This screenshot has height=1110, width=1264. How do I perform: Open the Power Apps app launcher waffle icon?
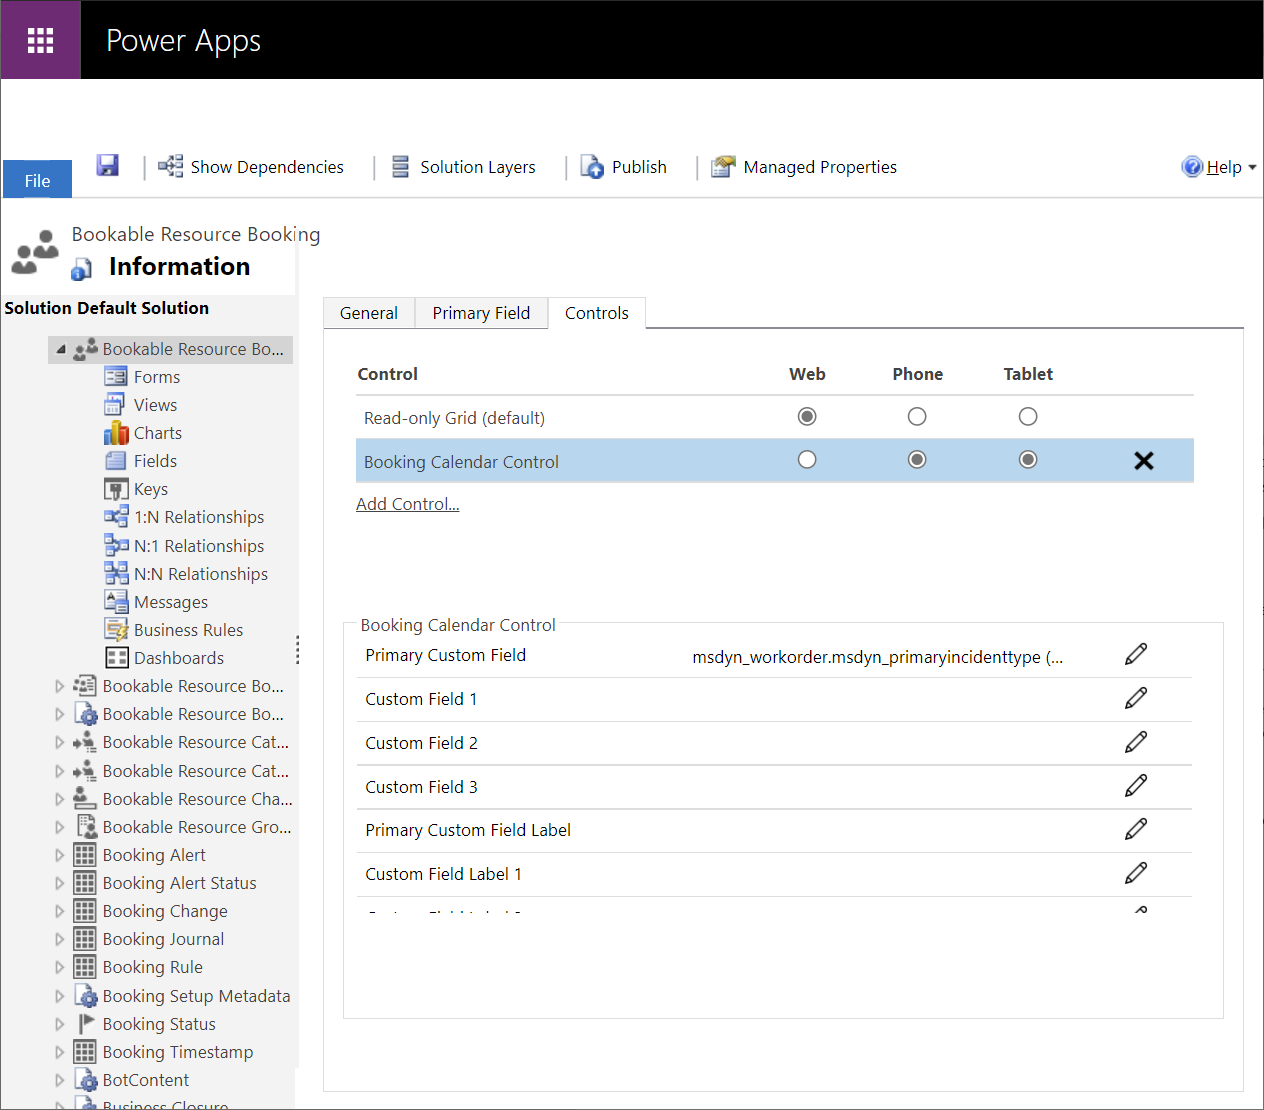point(40,39)
